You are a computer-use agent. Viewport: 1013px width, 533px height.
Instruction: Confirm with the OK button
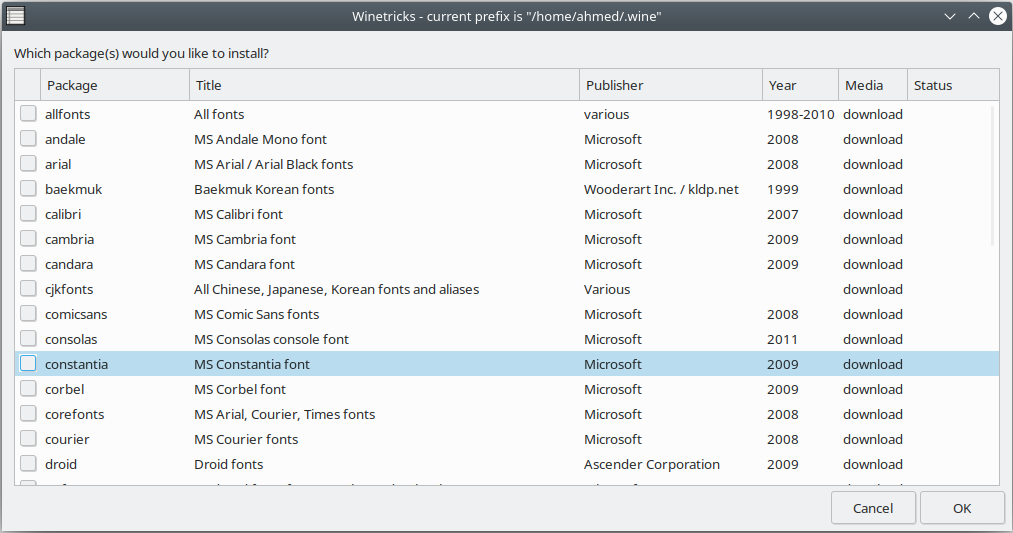[x=962, y=508]
